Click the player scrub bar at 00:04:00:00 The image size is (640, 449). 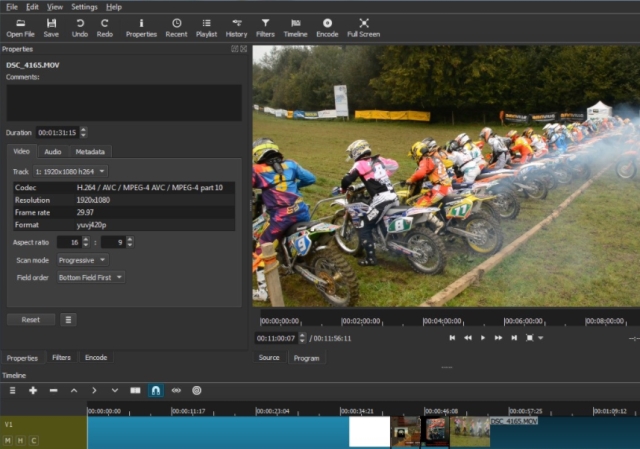(442, 321)
